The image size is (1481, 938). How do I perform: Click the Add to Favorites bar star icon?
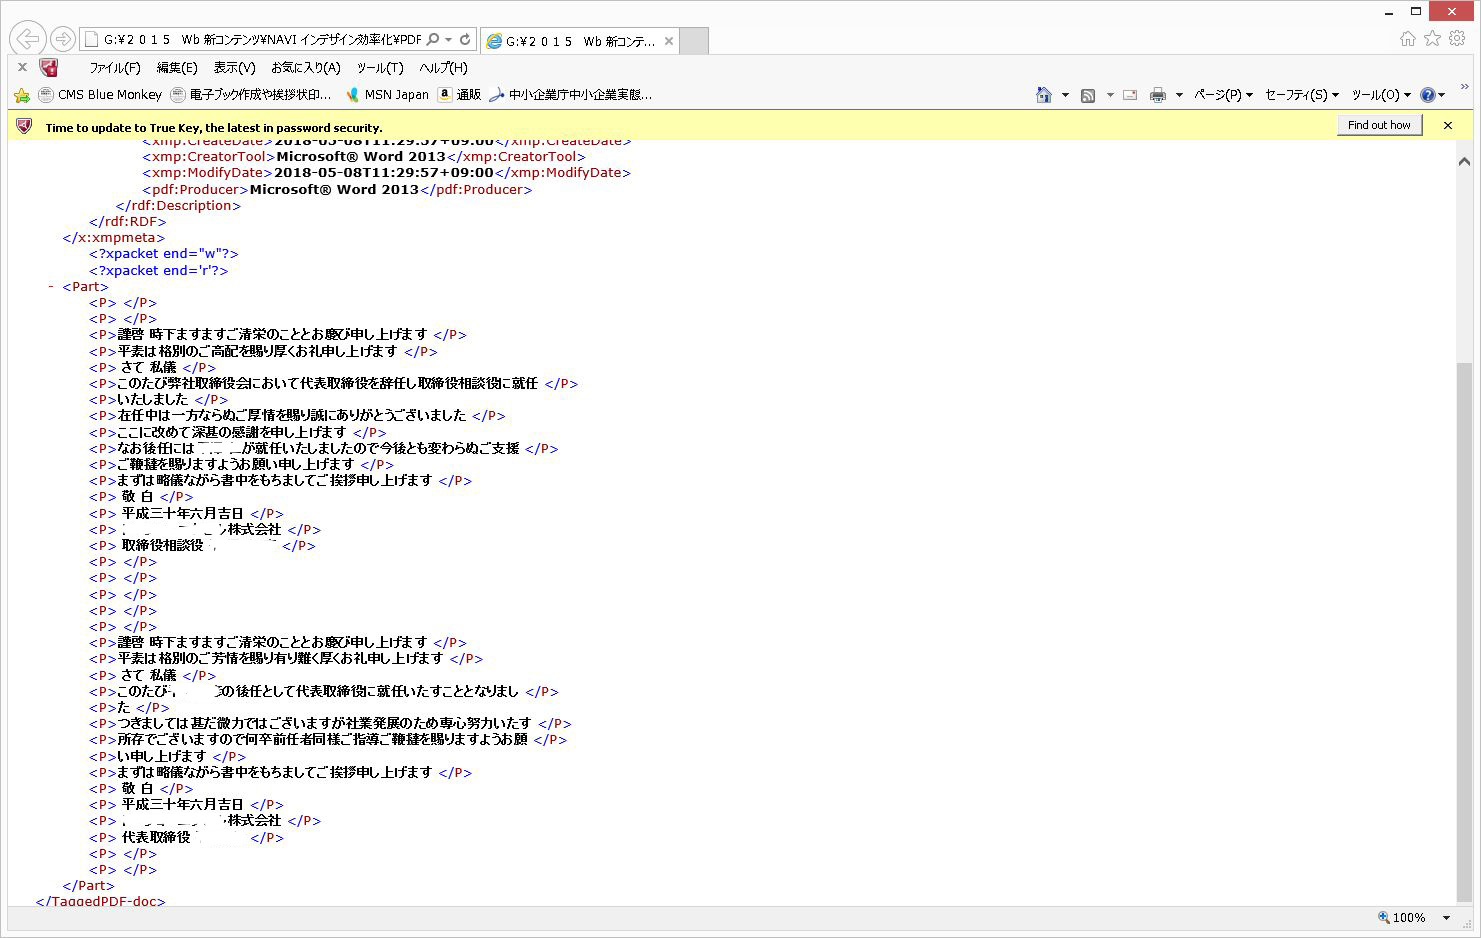coord(22,95)
